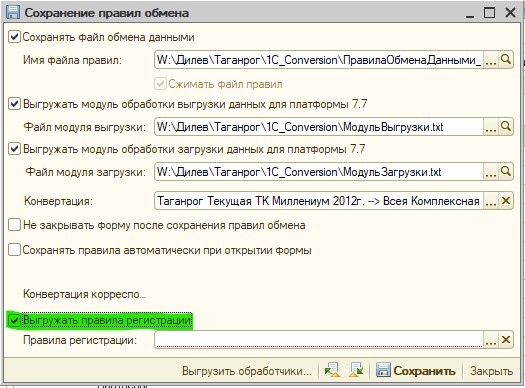Browse for 'Файл модуля выгрузки' via ellipsis button
The width and height of the screenshot is (525, 388).
click(491, 127)
